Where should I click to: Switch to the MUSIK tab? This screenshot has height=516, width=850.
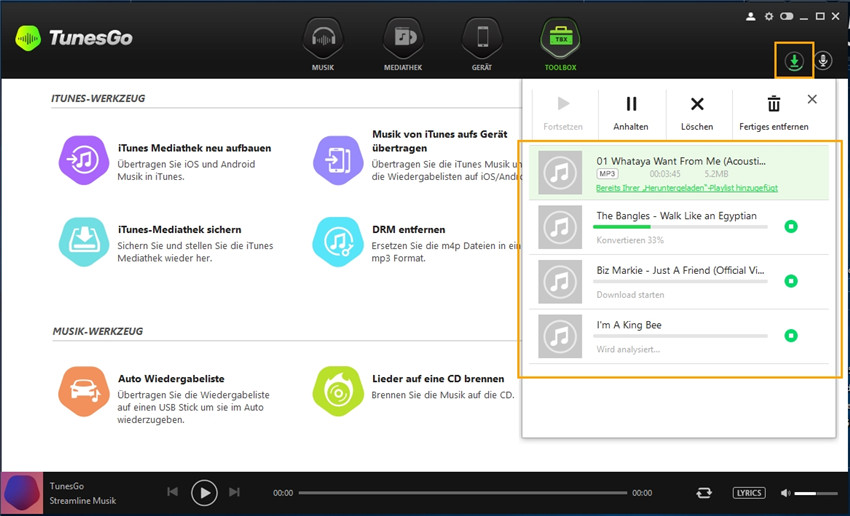point(322,46)
